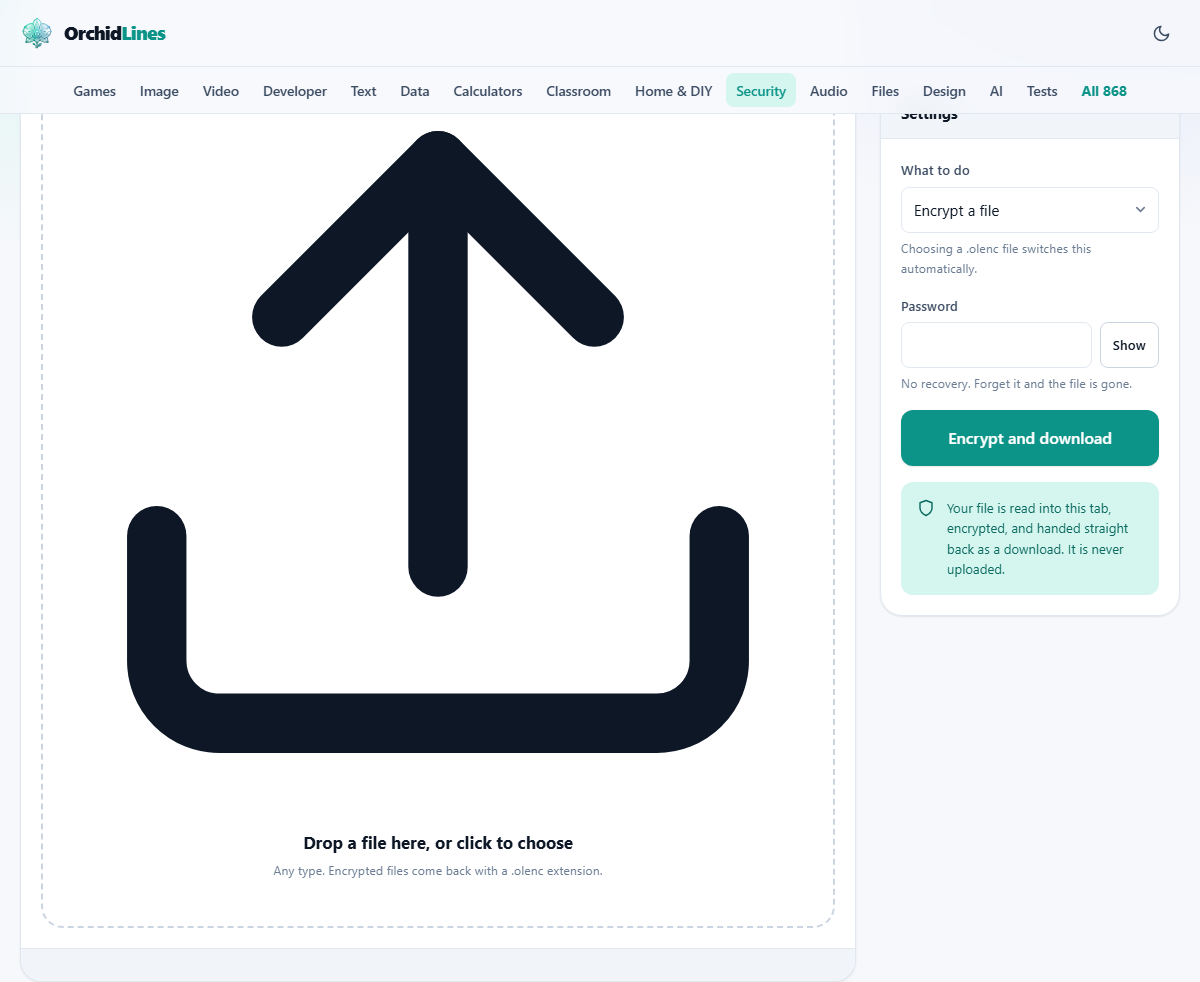Viewport: 1200px width, 982px height.
Task: Click the 'What to do' label
Action: click(x=935, y=171)
